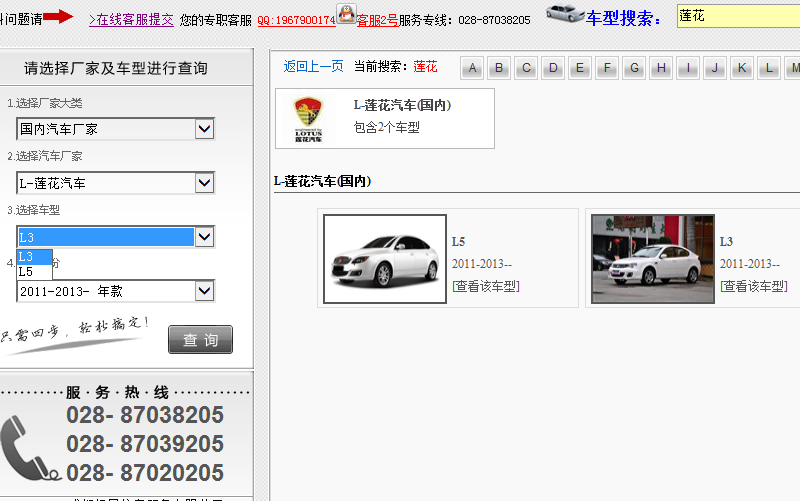Open the 客服2号 link
800x501 pixels.
tap(377, 20)
